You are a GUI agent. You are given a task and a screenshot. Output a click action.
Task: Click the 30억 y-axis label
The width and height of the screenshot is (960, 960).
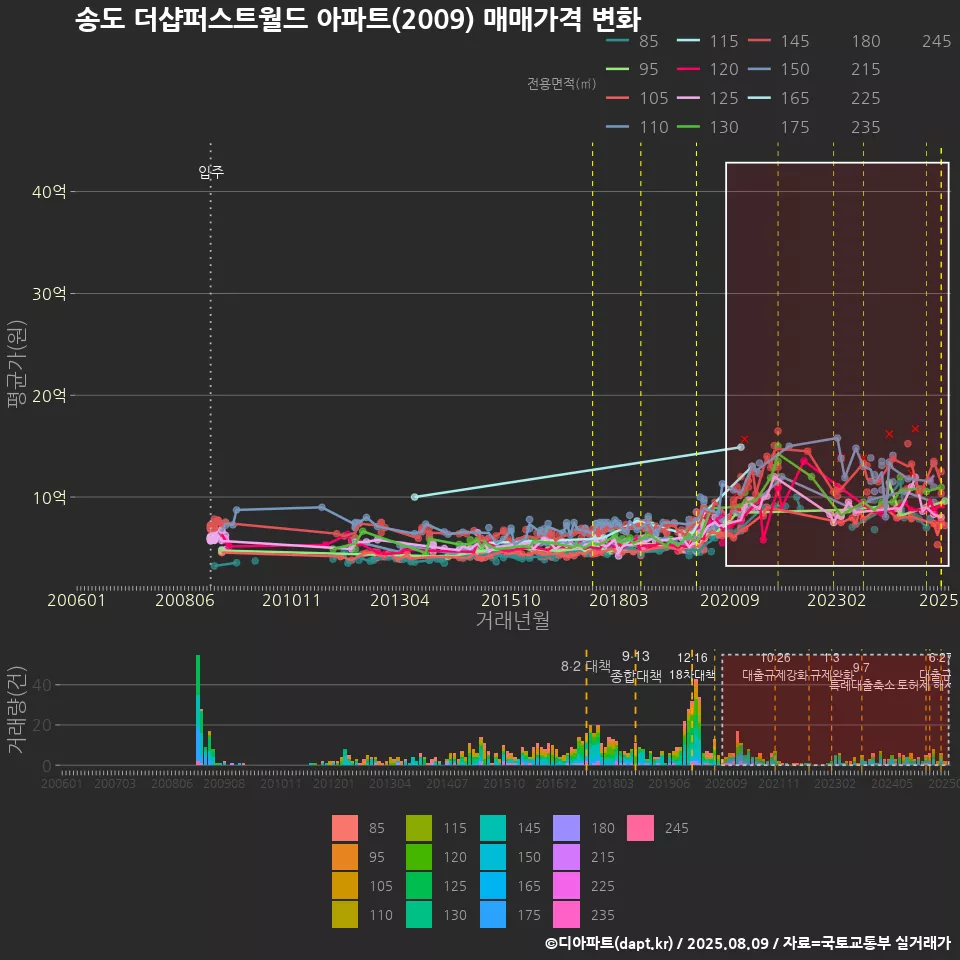[x=49, y=294]
